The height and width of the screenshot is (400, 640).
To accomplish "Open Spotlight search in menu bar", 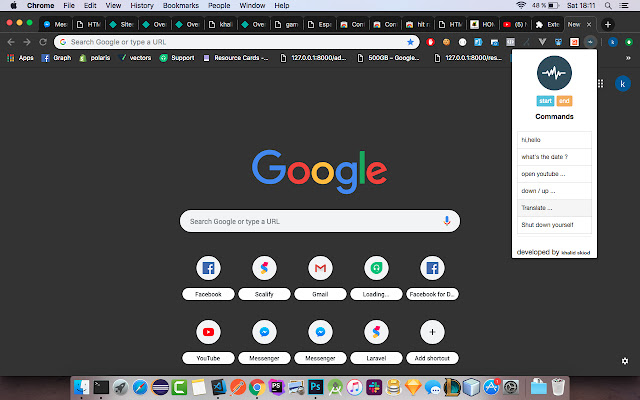I will click(x=608, y=6).
